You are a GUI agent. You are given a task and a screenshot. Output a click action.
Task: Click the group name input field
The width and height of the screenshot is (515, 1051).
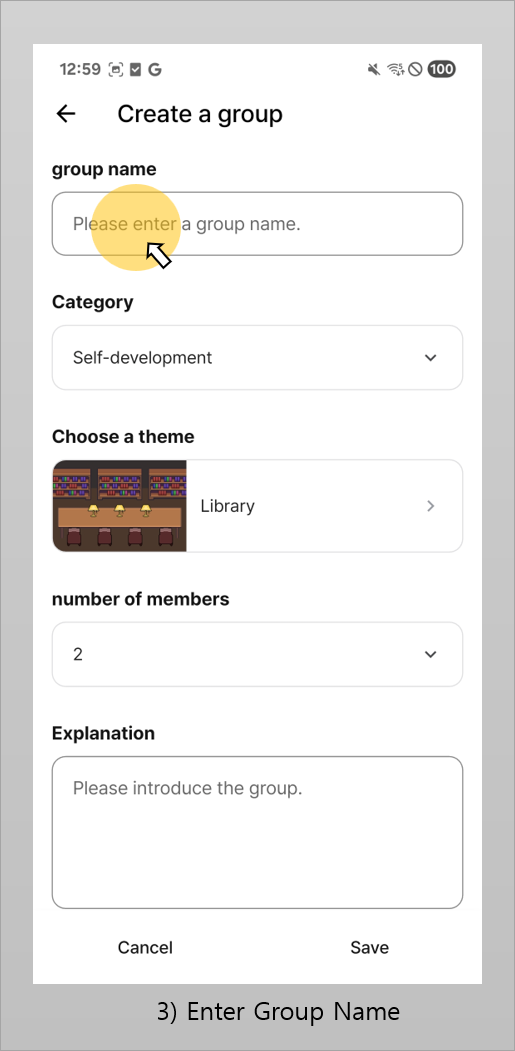point(258,224)
